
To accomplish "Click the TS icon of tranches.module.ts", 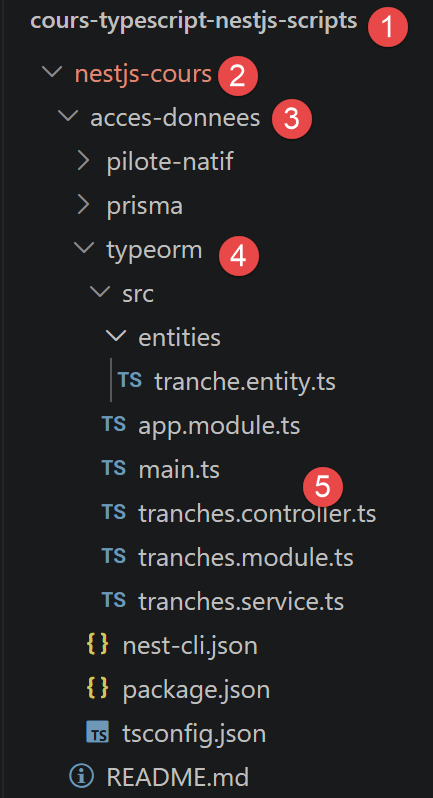I will coord(114,556).
